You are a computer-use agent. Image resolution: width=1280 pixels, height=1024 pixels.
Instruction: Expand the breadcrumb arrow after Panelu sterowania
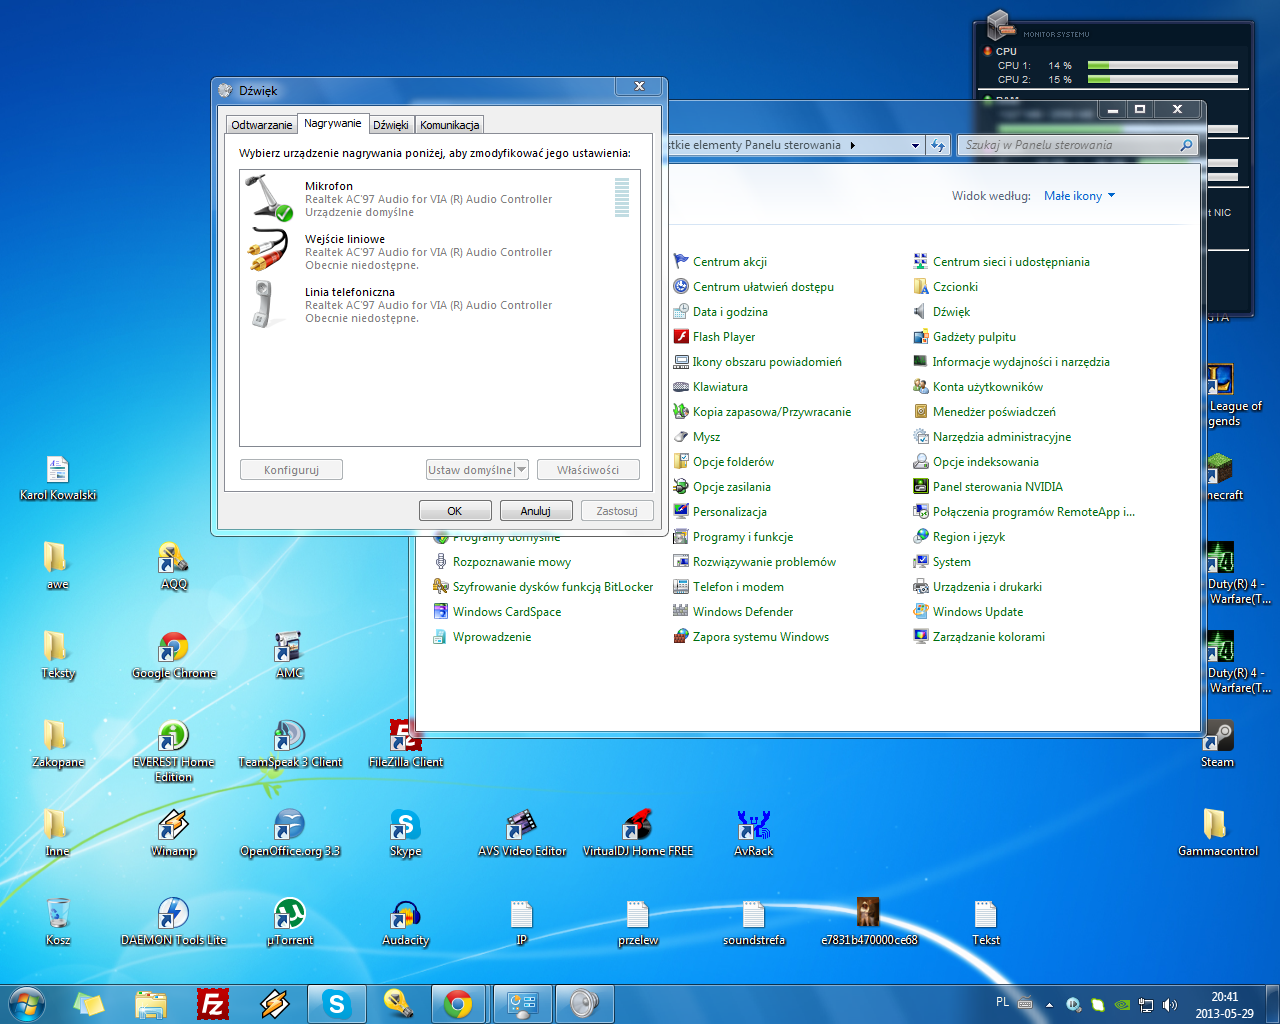pyautogui.click(x=853, y=145)
